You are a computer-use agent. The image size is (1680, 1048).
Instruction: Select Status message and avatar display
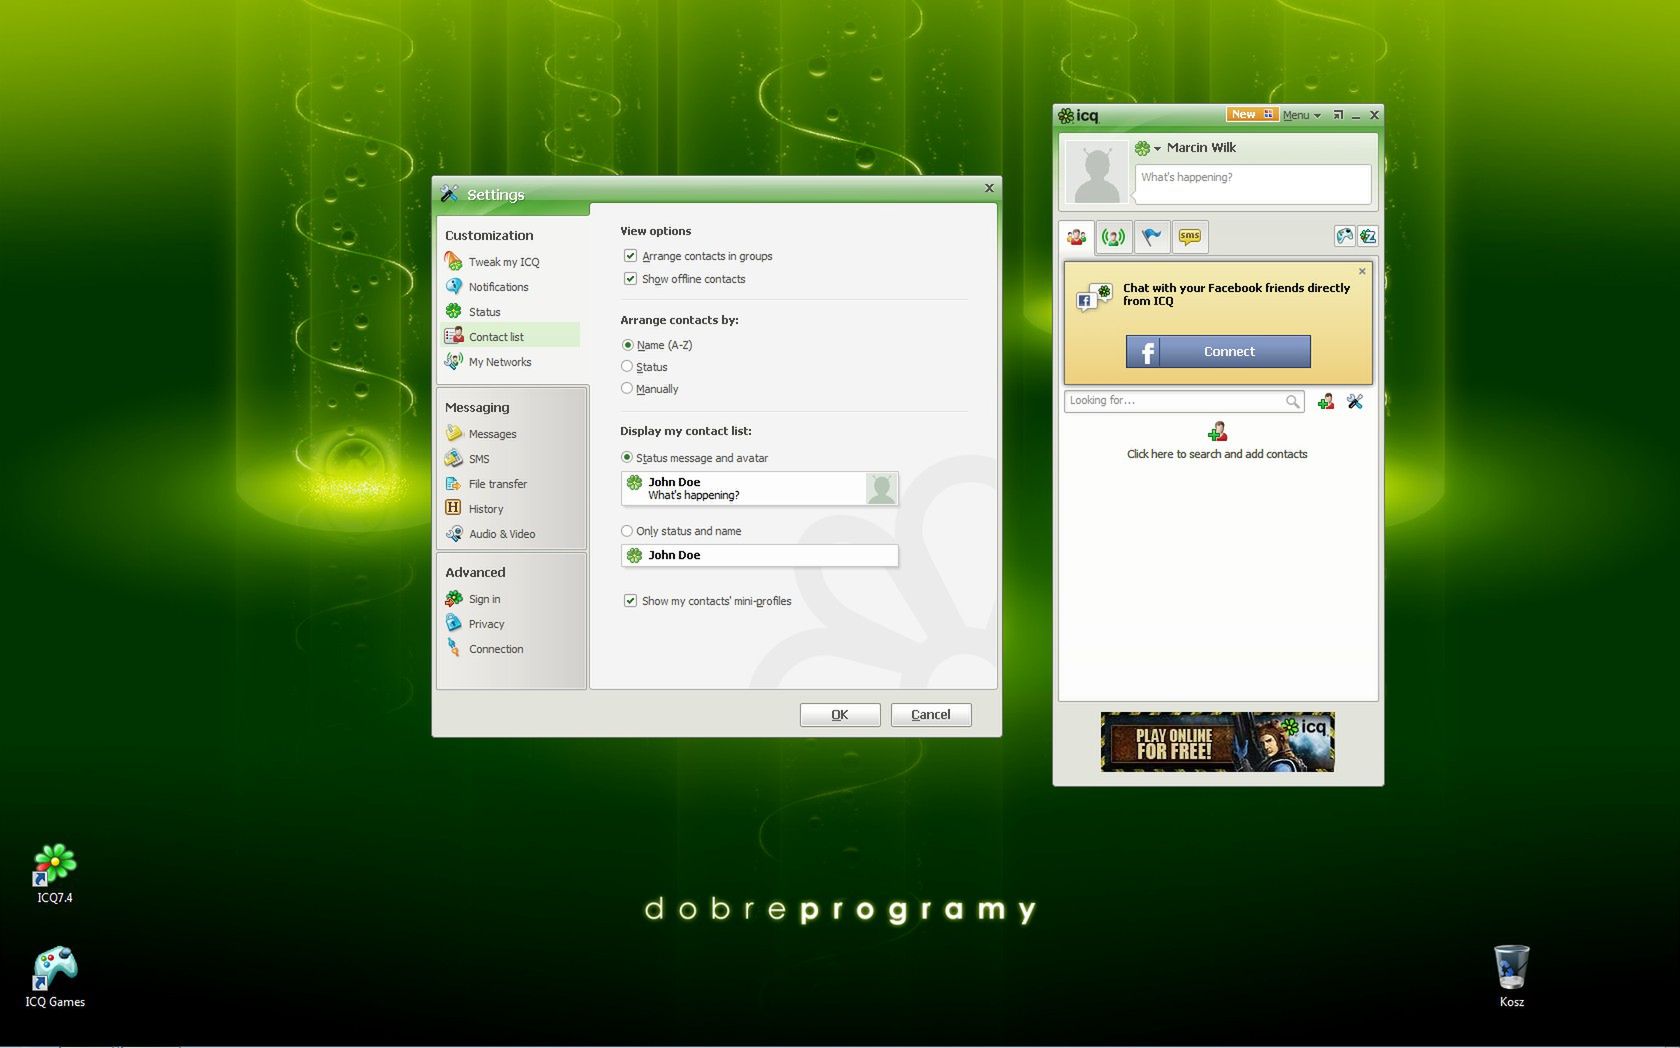pyautogui.click(x=627, y=458)
